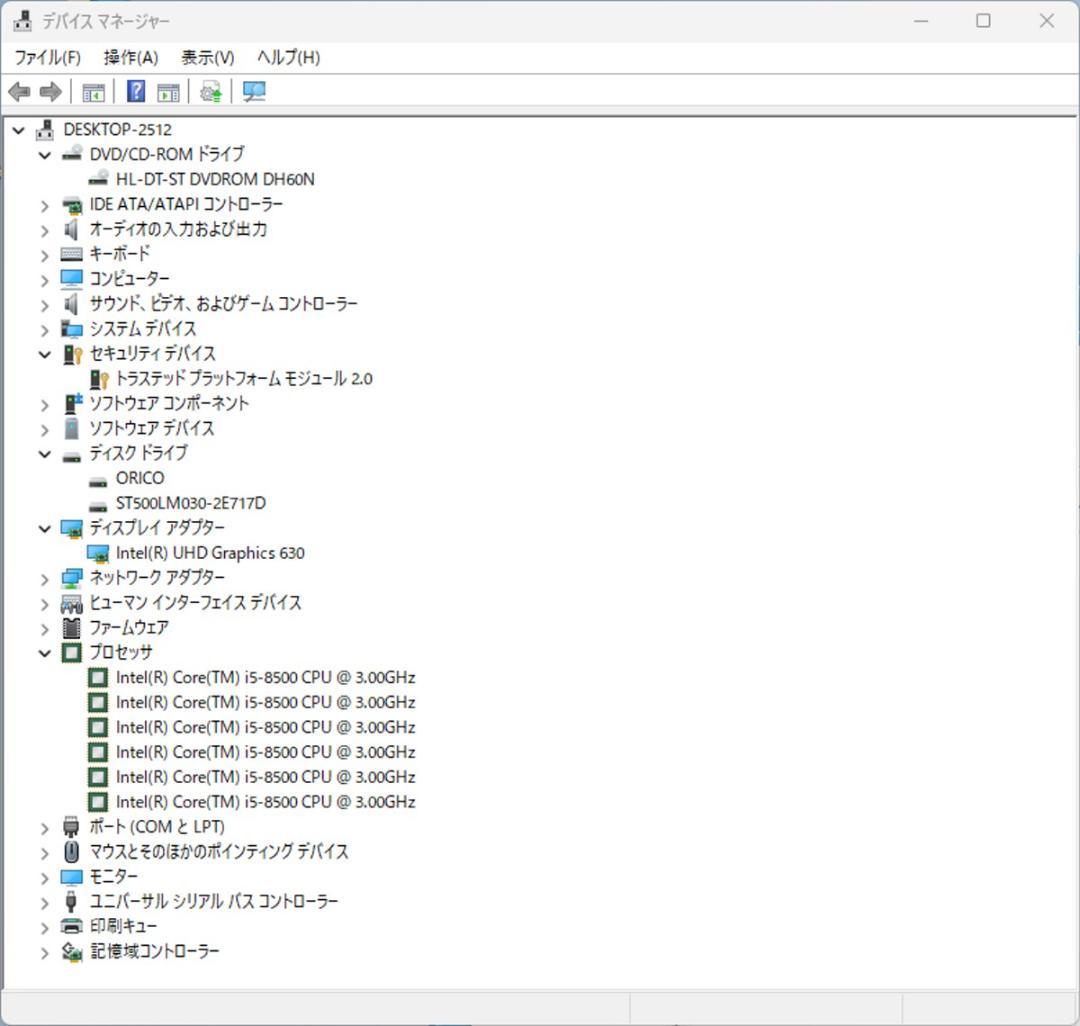Image resolution: width=1080 pixels, height=1026 pixels.
Task: Click the Forward navigation arrow
Action: click(47, 91)
